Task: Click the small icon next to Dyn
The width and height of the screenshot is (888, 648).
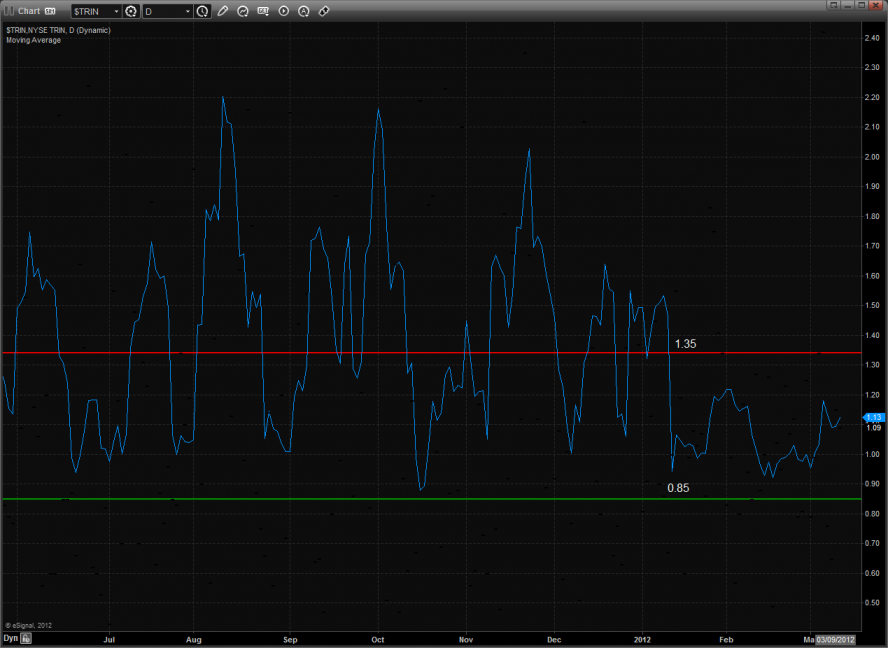Action: point(27,637)
